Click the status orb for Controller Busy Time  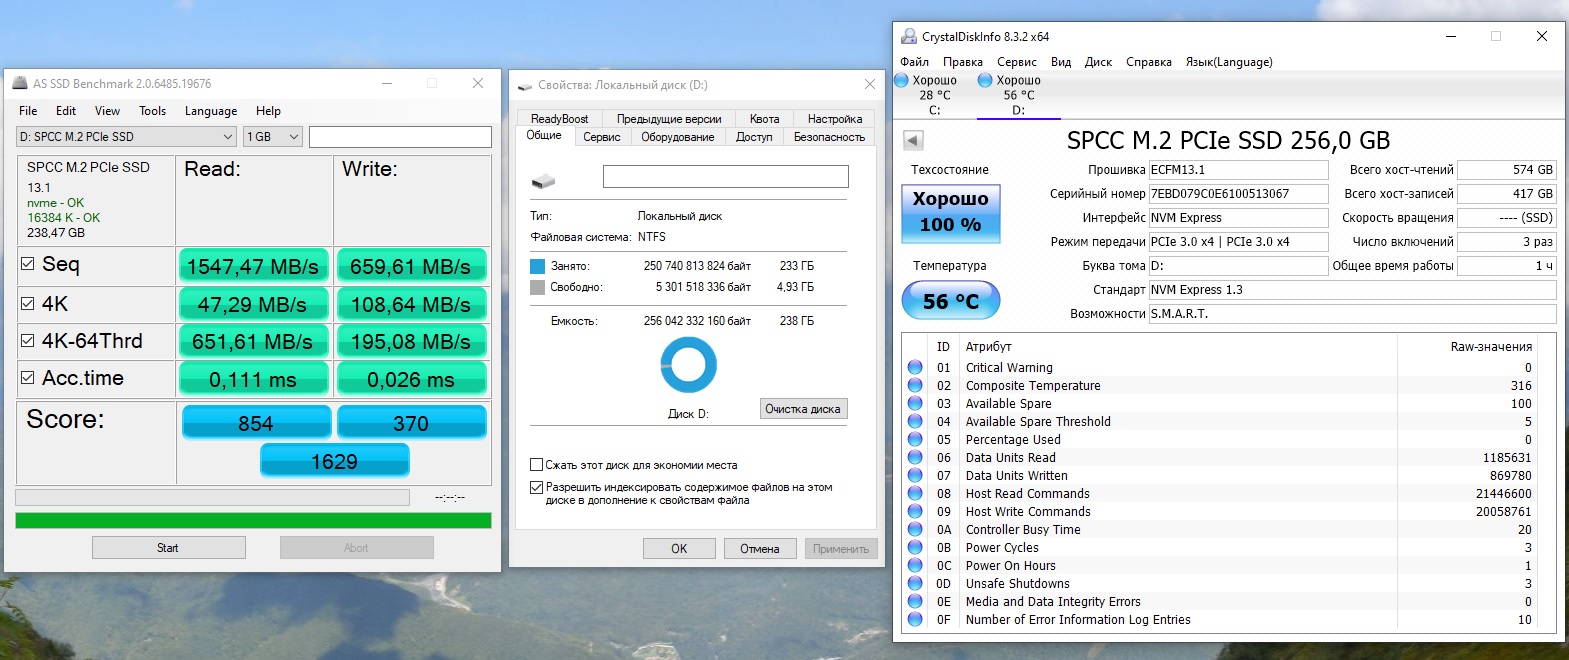pyautogui.click(x=915, y=529)
